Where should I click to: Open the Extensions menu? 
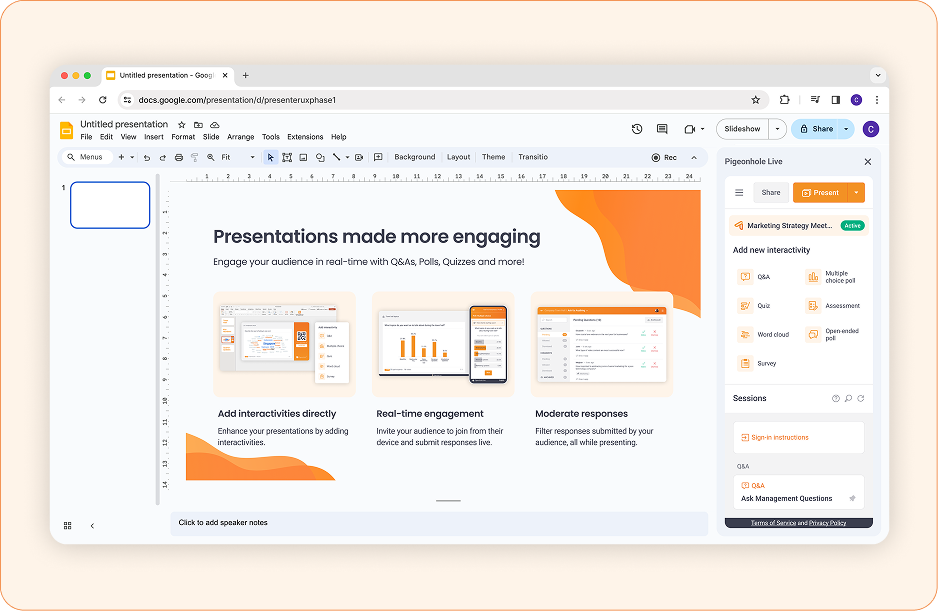click(x=305, y=137)
